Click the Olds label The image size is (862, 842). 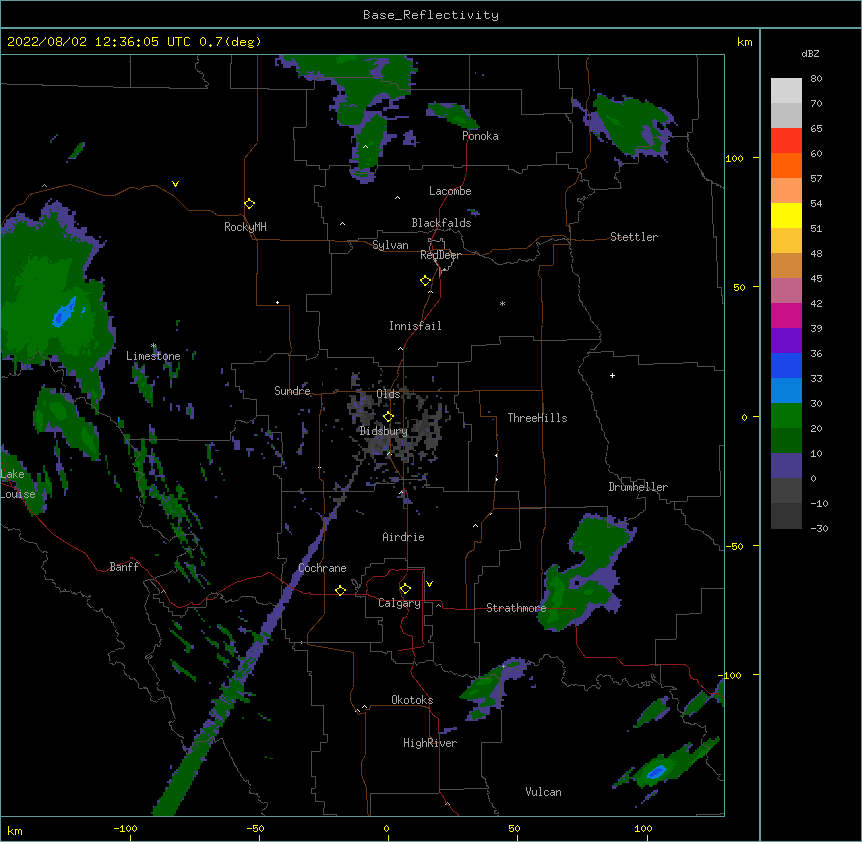coord(388,394)
